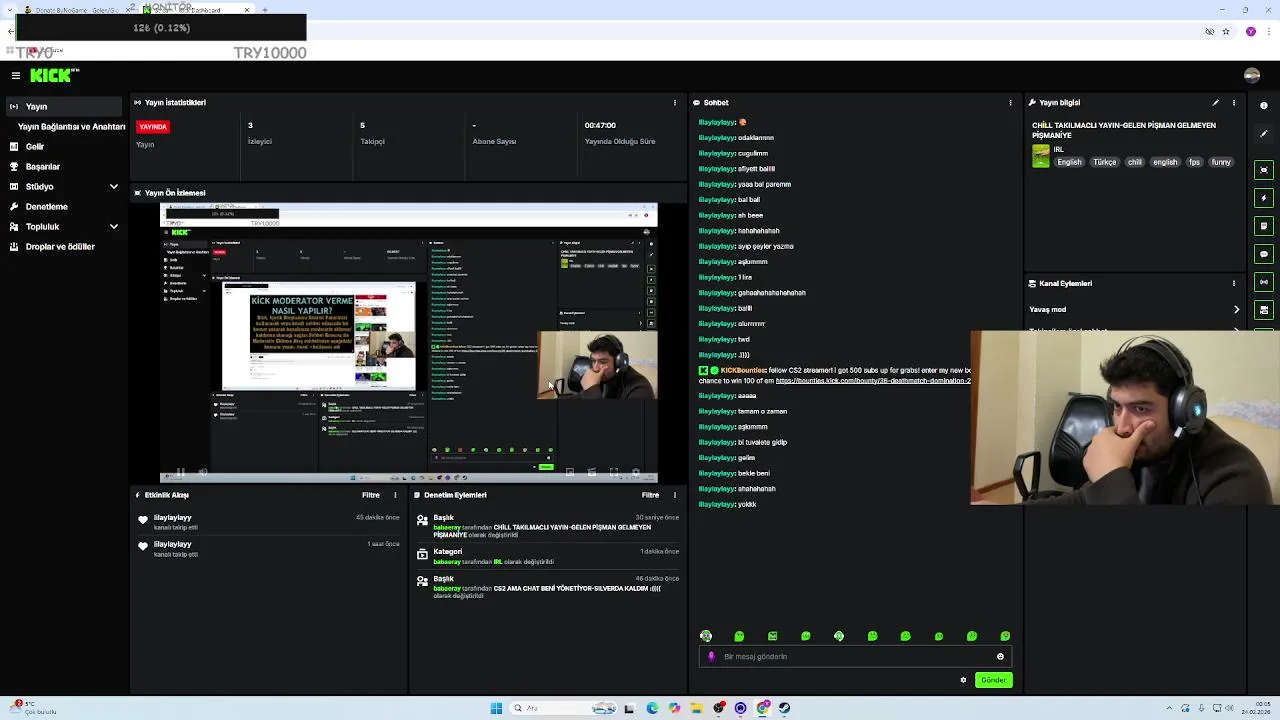Screen dimensions: 1280x720
Task: Click the info icon in right sidebar
Action: pos(1264,105)
